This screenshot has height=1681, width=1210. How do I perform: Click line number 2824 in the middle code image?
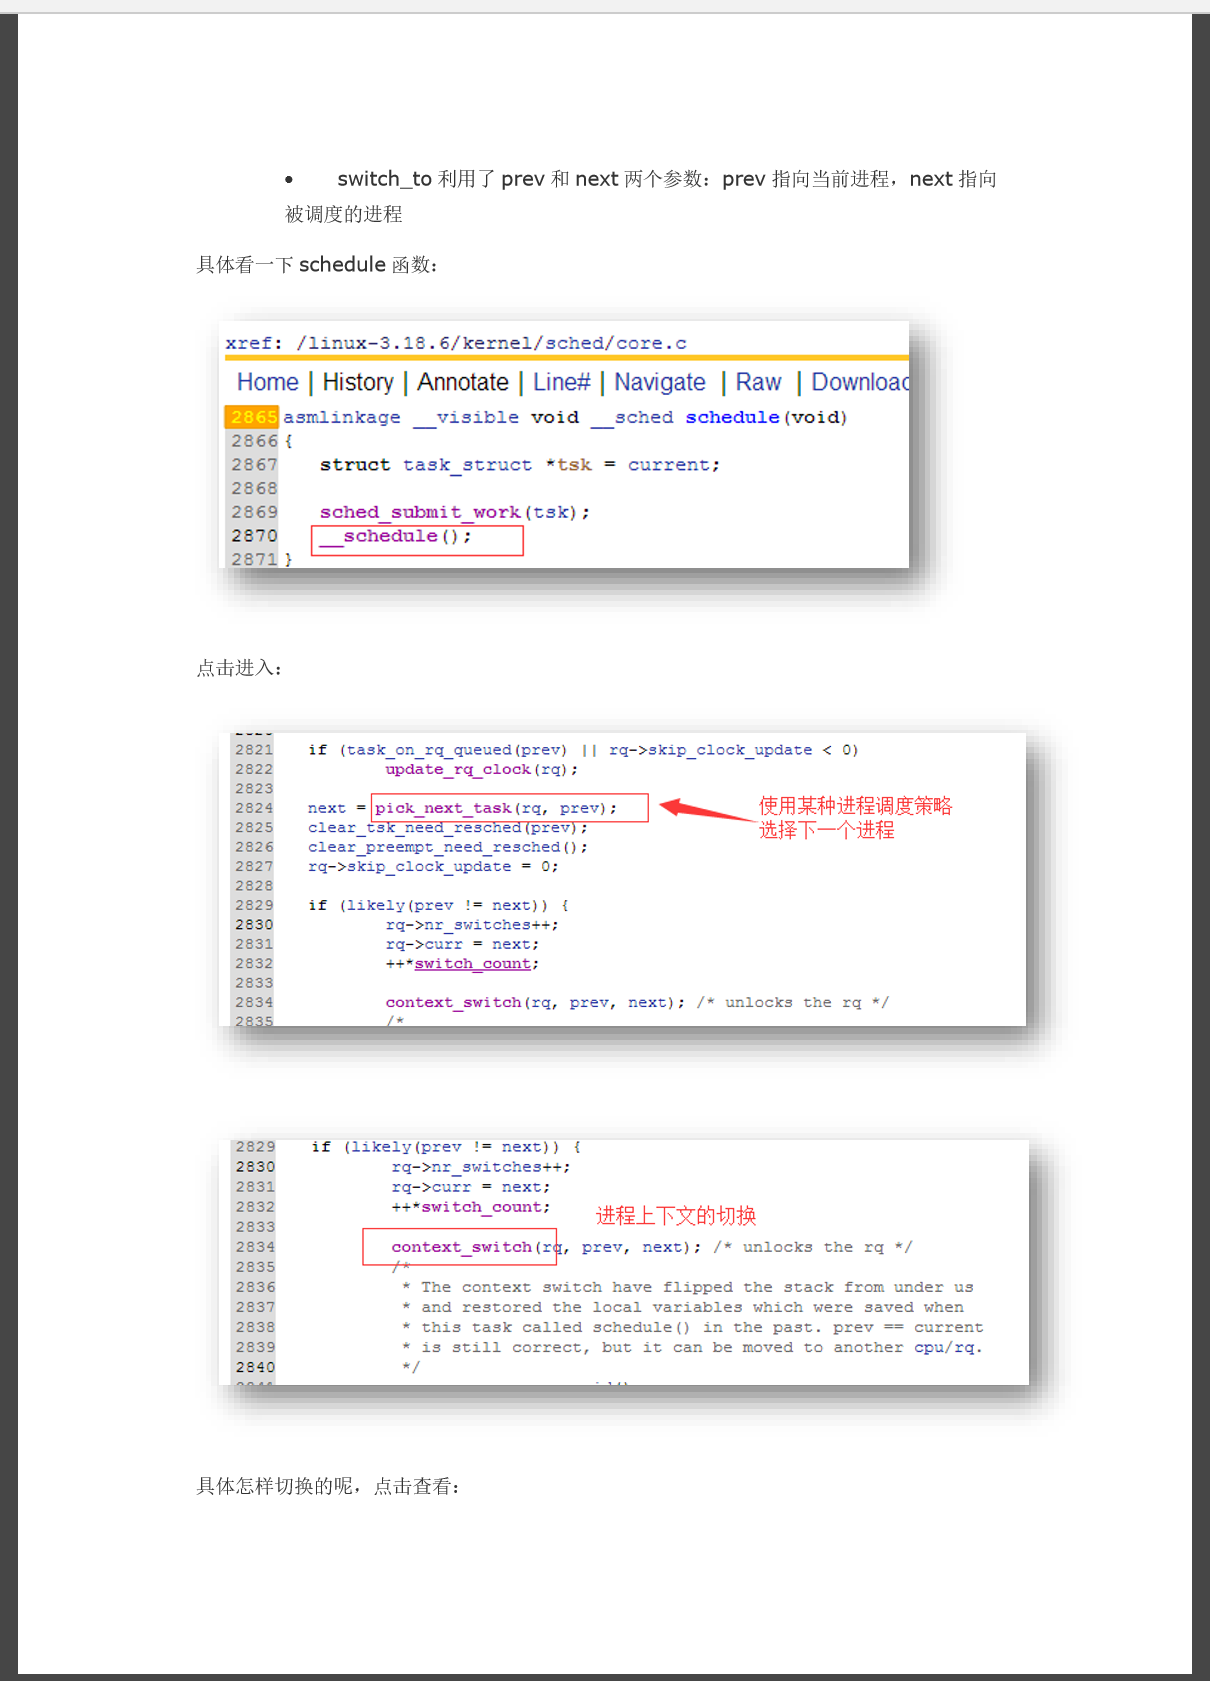(x=254, y=808)
